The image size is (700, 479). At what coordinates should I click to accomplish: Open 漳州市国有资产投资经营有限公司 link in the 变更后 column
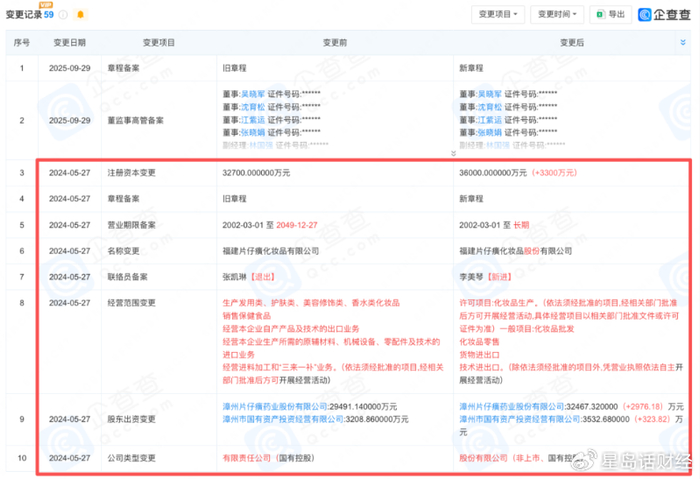[x=520, y=419]
